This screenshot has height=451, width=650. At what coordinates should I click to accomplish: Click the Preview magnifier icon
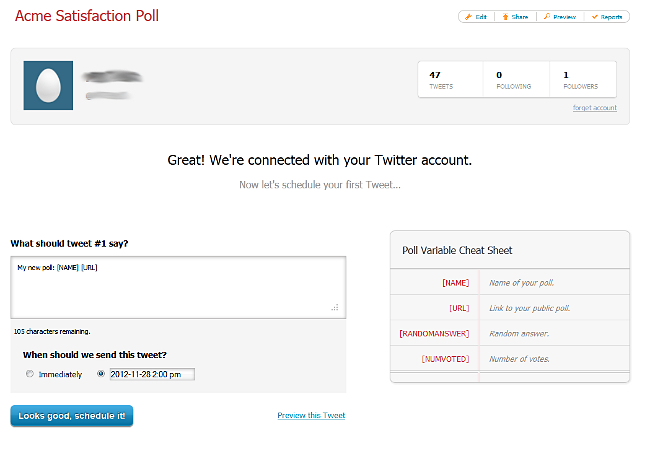click(x=546, y=17)
